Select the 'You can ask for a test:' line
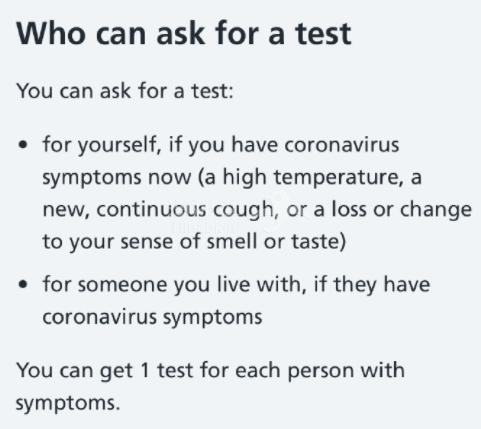The image size is (481, 429). [125, 91]
